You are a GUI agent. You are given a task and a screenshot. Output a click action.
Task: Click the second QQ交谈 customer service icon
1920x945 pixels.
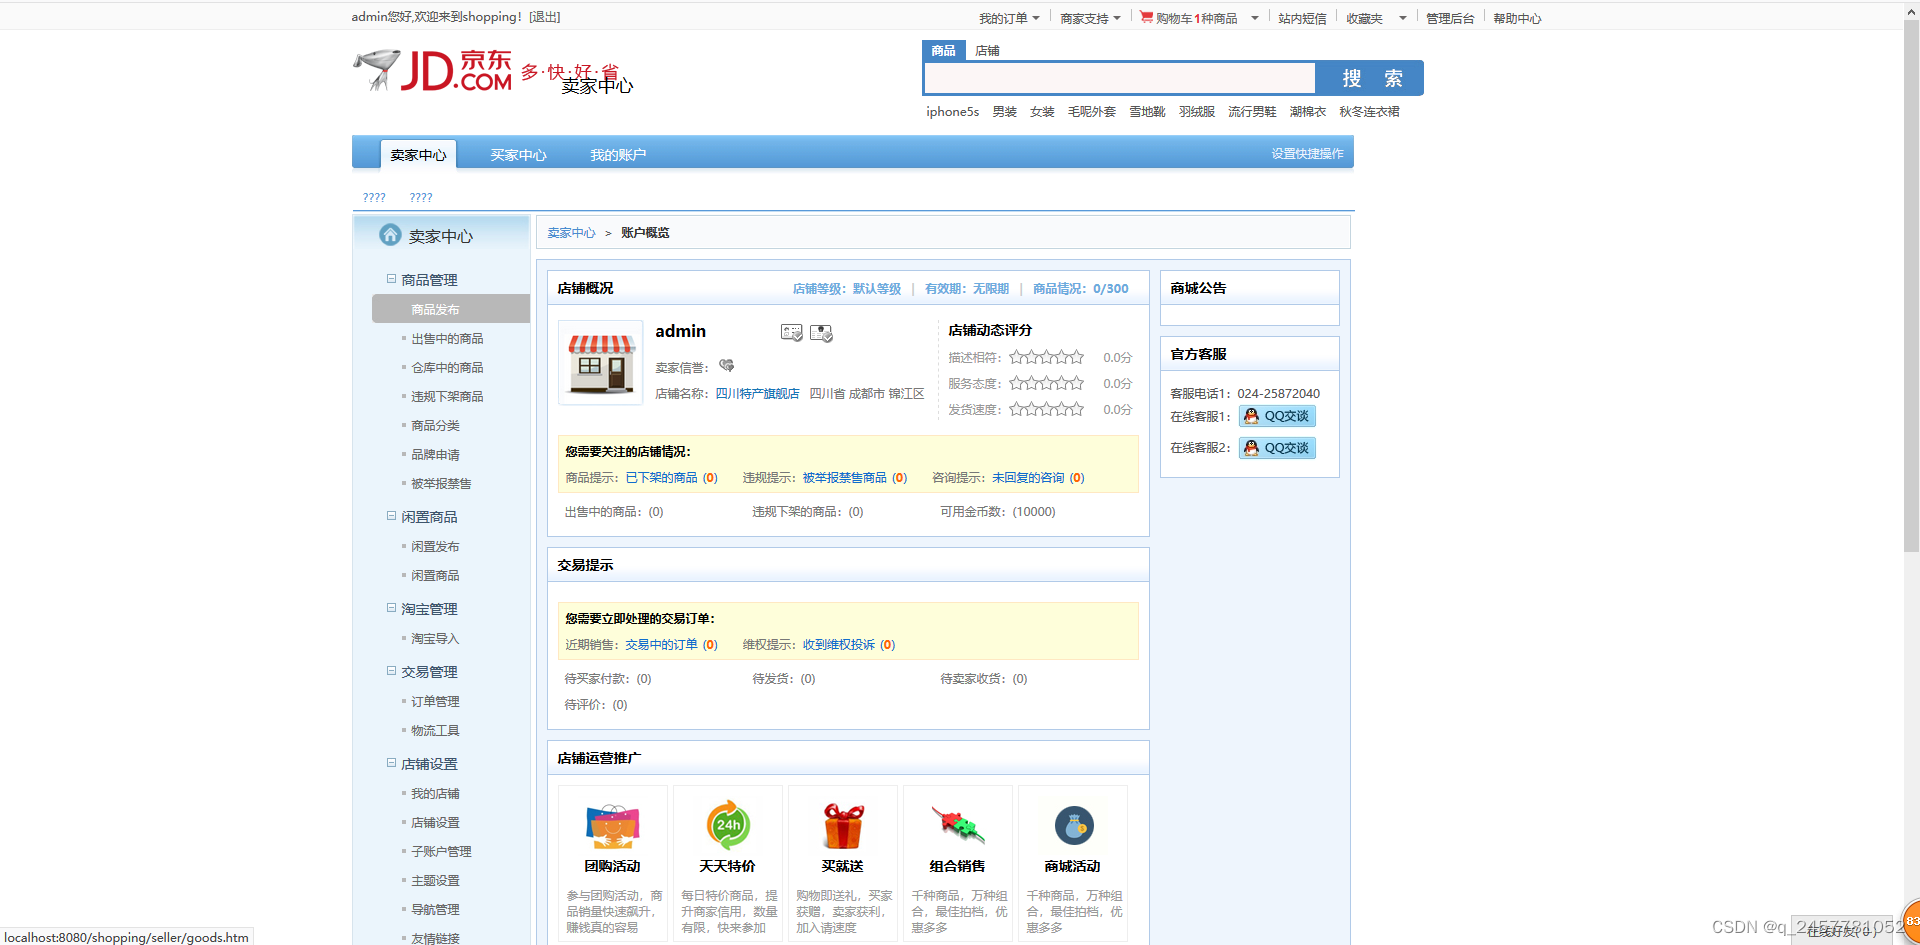(1276, 447)
